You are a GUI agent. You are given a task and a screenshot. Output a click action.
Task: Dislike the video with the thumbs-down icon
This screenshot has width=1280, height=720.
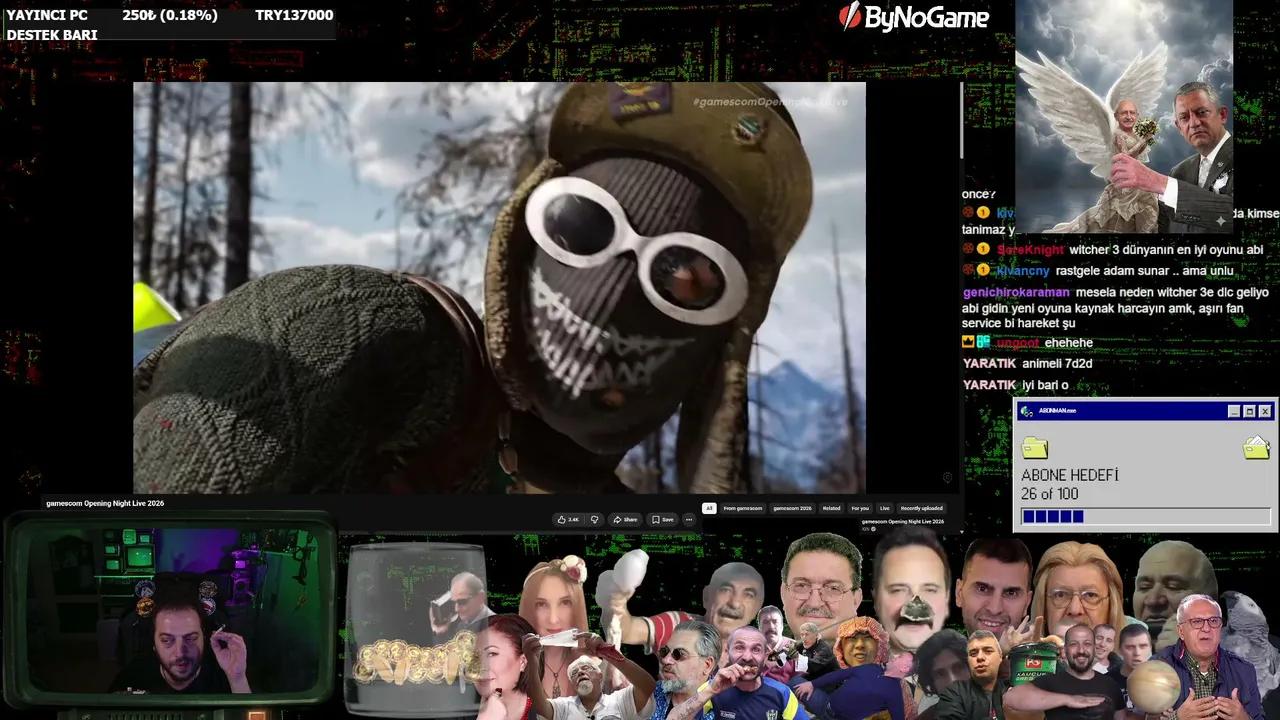click(594, 520)
